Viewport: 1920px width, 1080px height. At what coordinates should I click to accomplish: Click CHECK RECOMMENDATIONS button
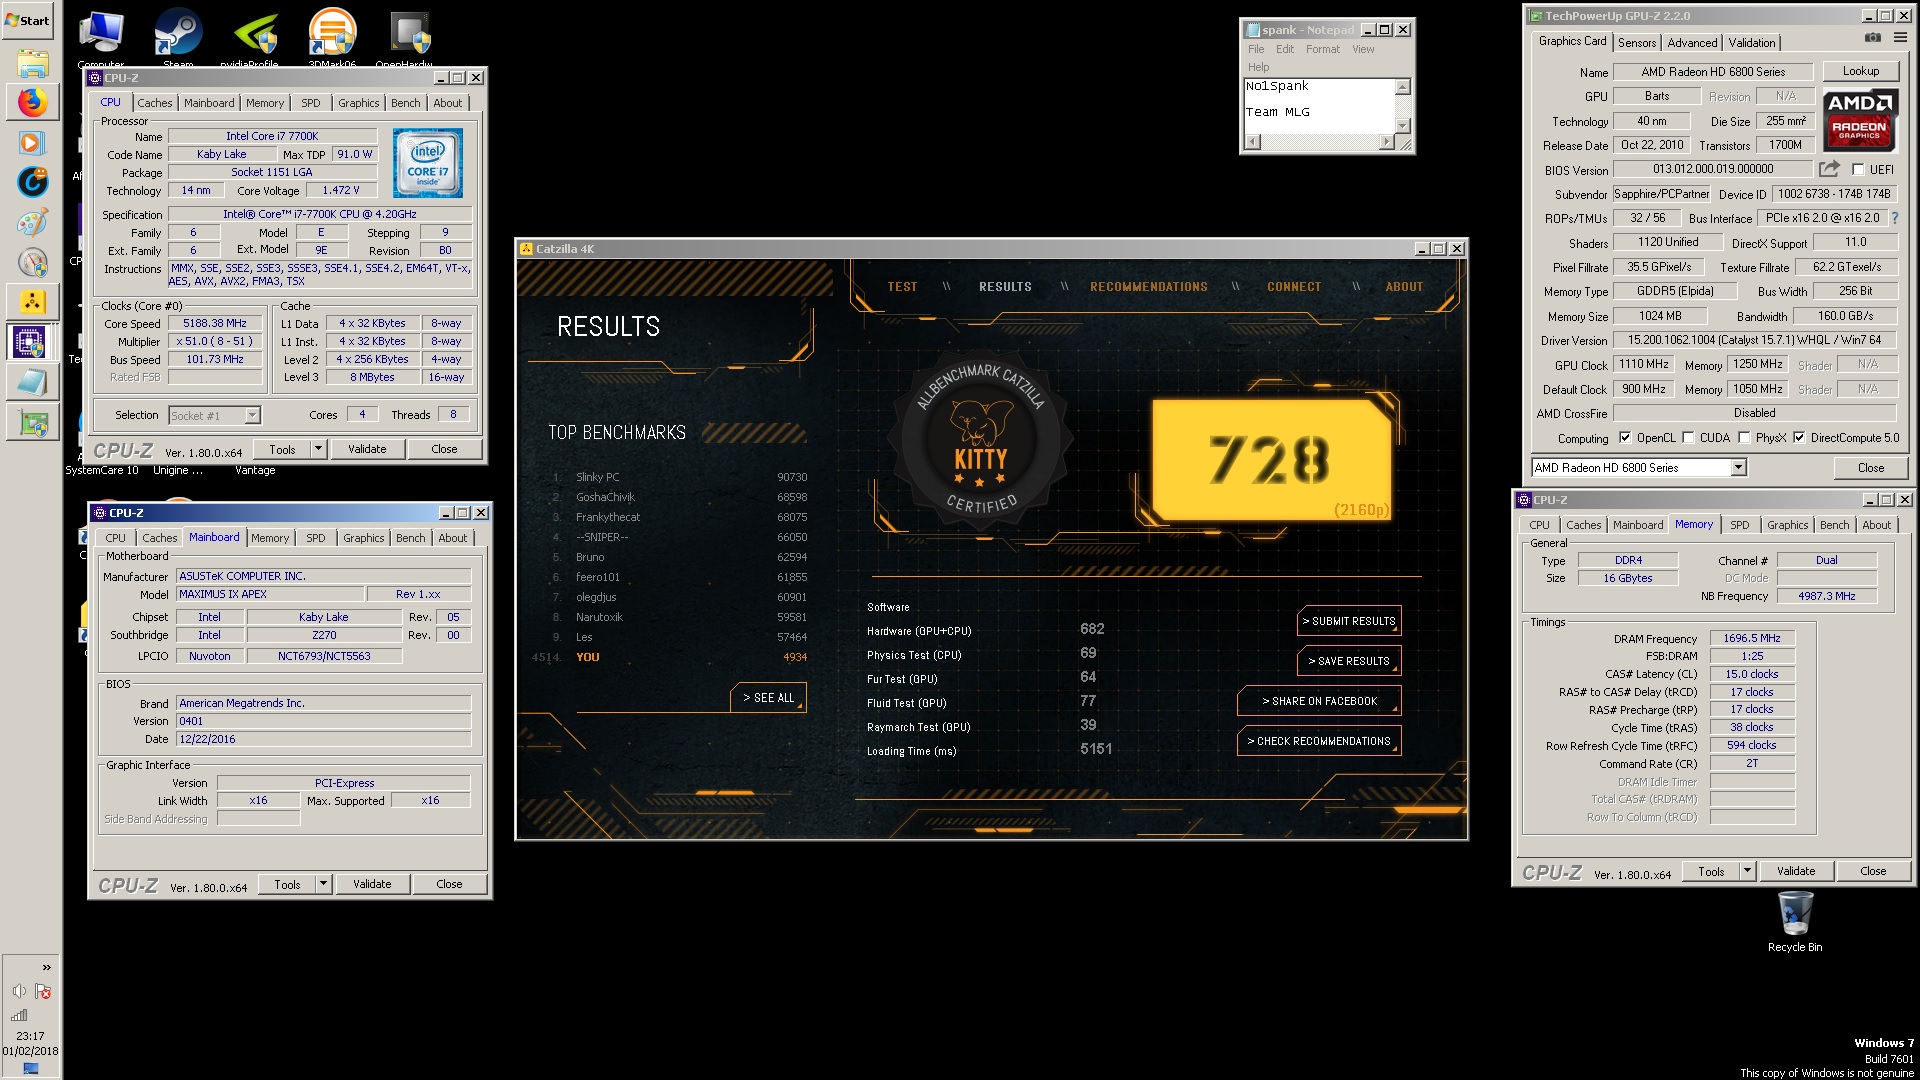[x=1319, y=741]
